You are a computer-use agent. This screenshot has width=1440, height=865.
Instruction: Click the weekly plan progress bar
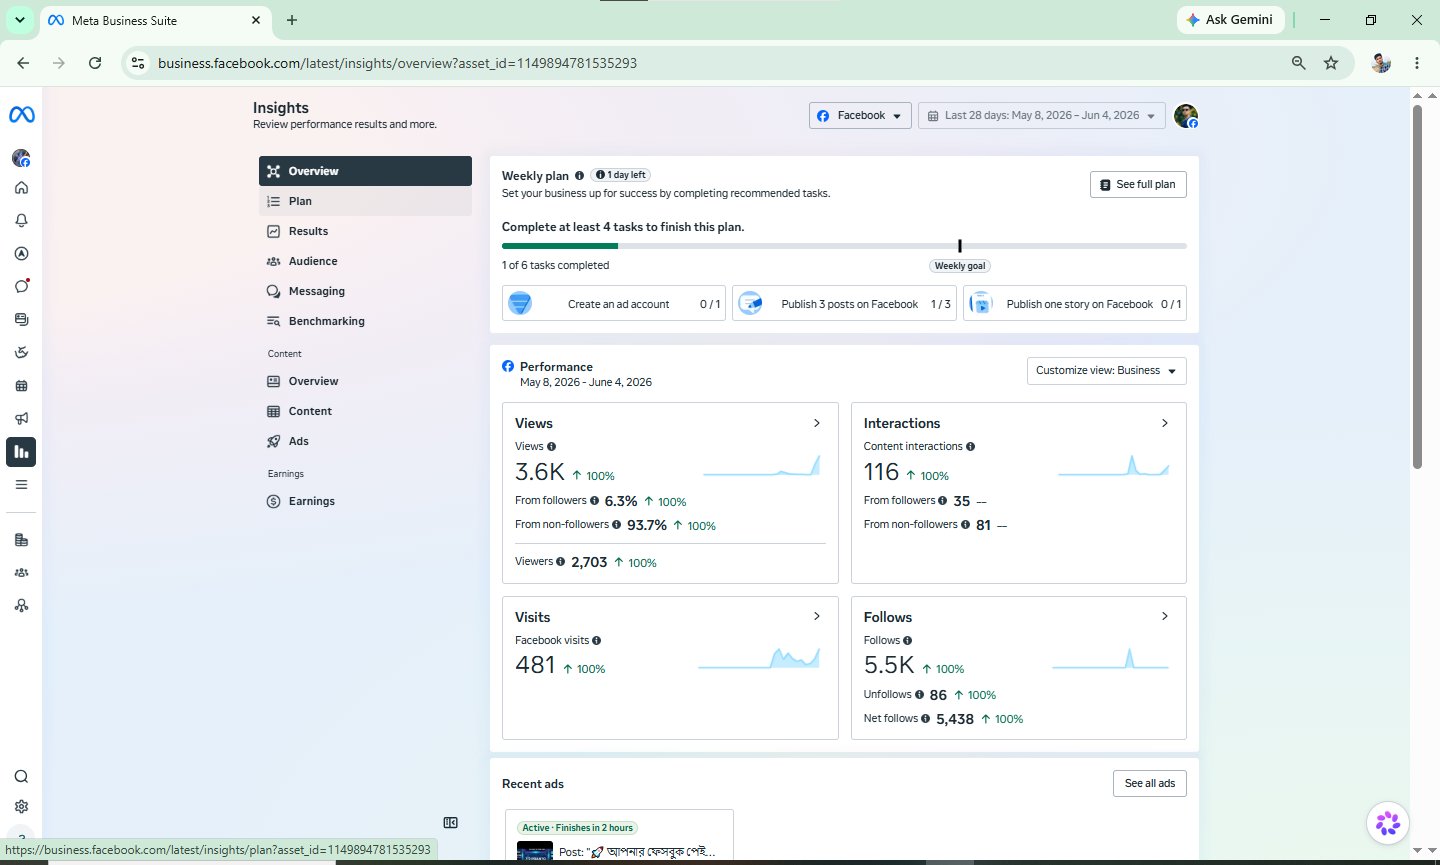tap(844, 246)
